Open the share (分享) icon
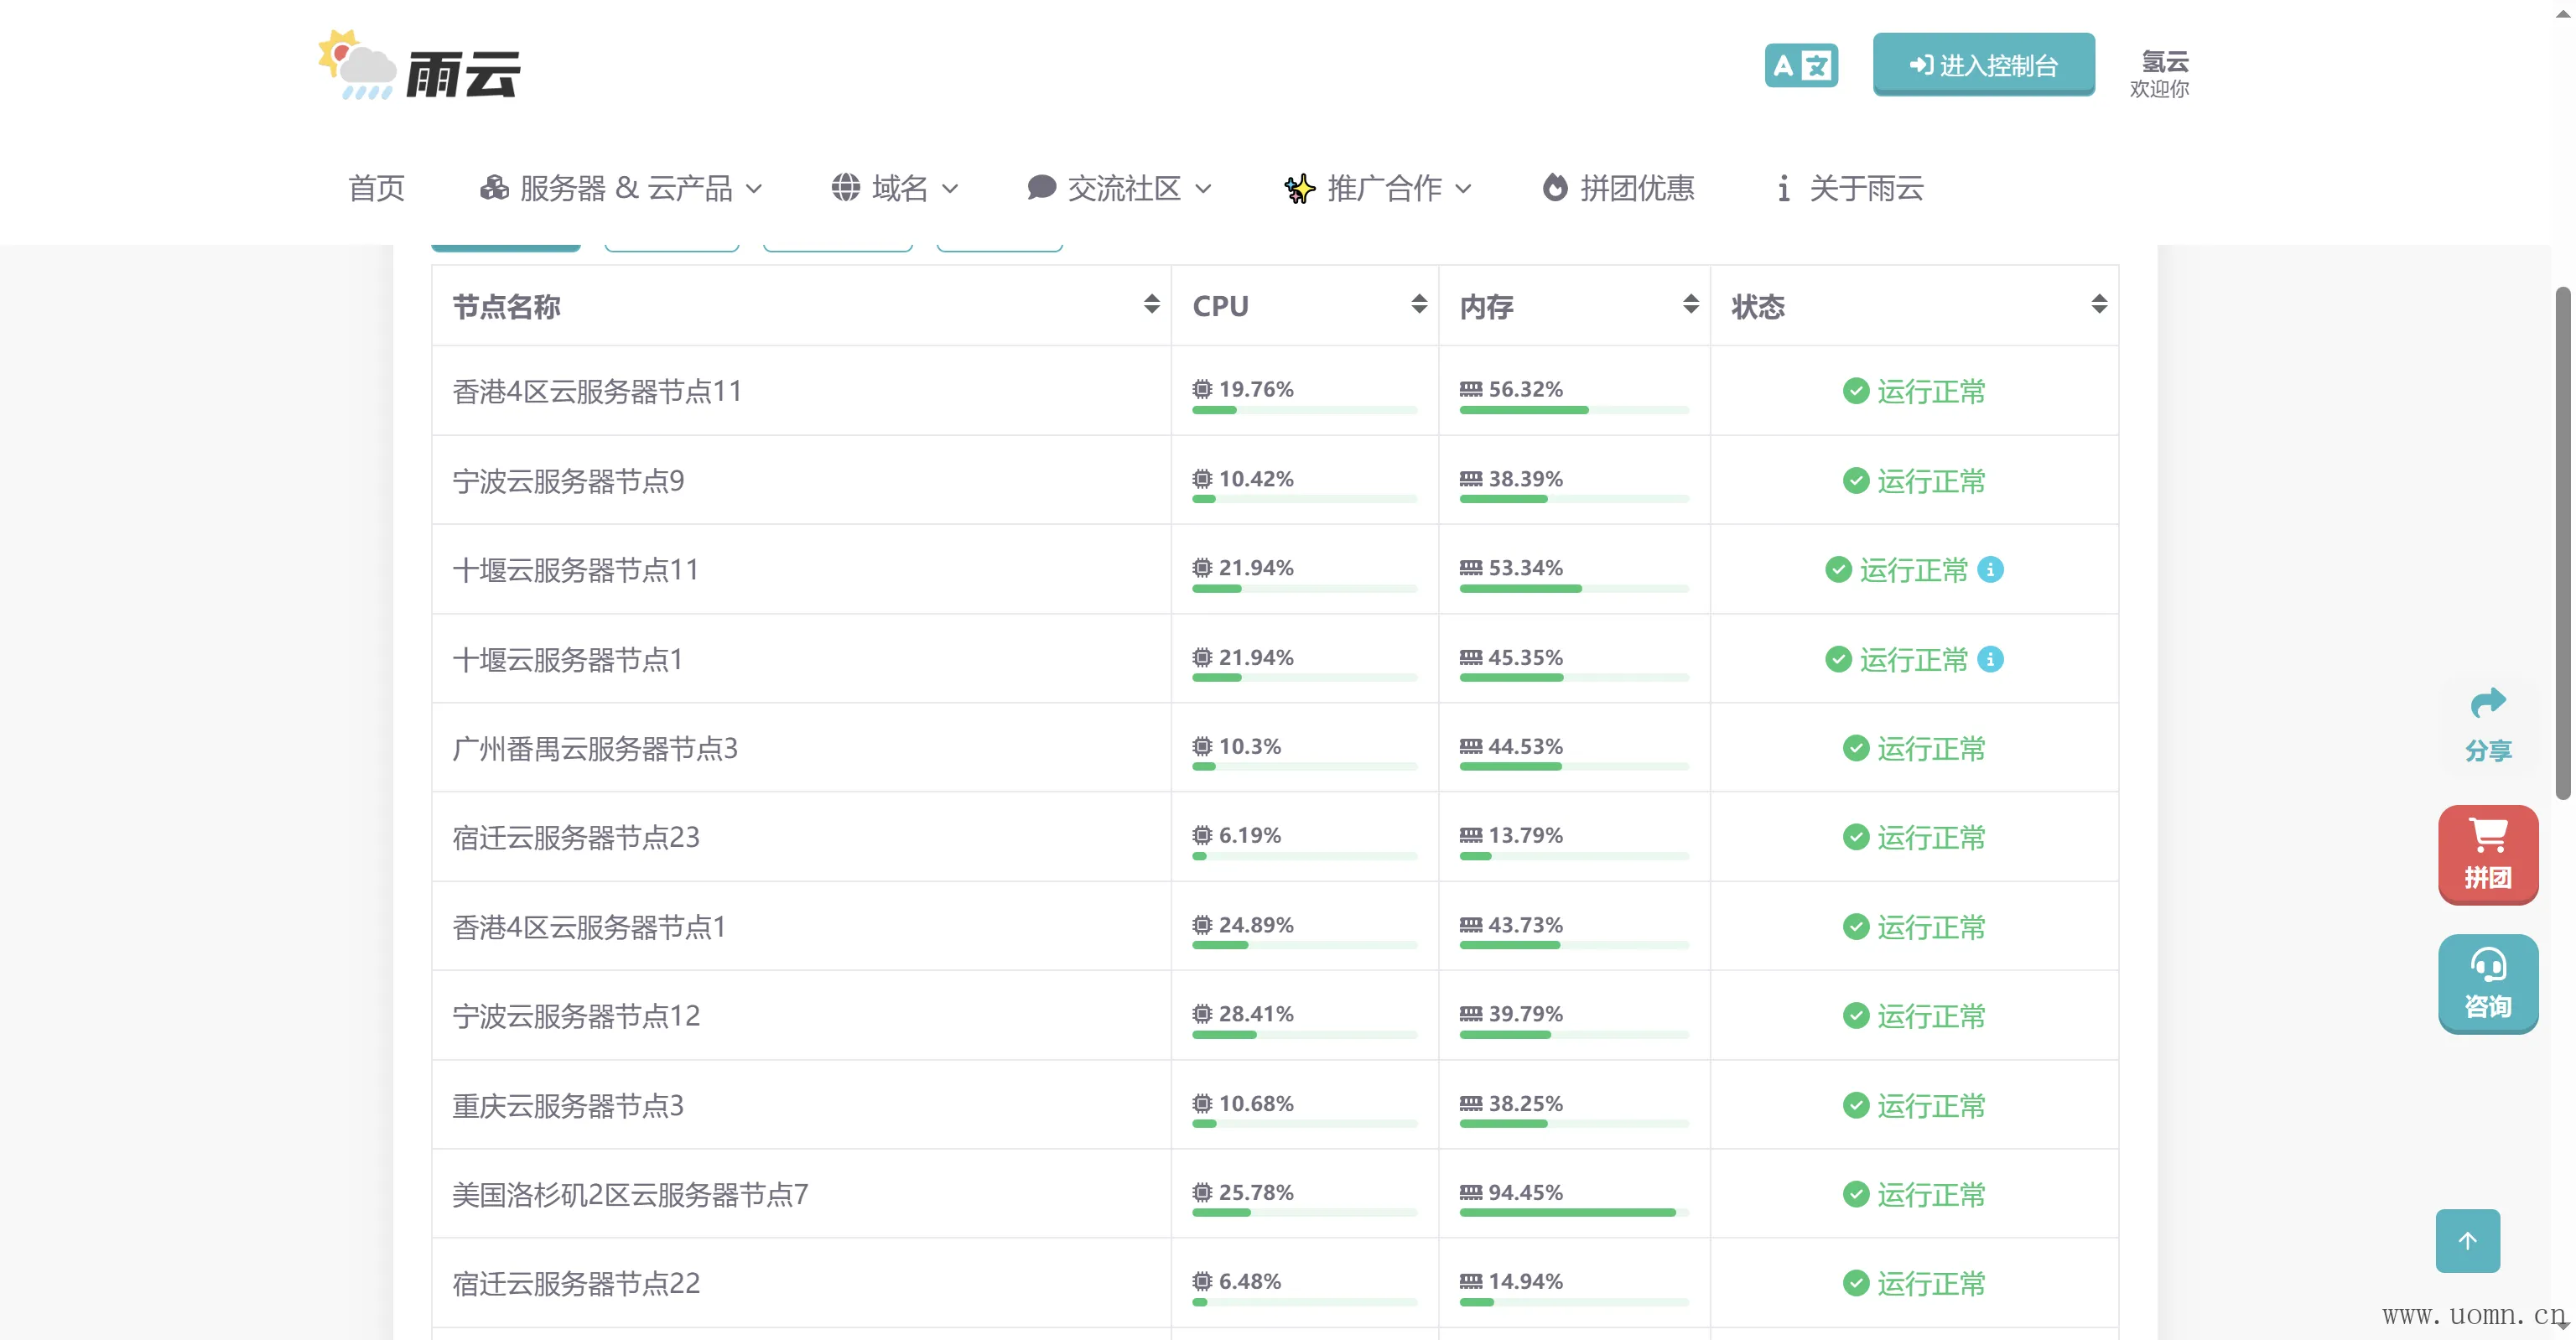This screenshot has width=2576, height=1340. (2487, 724)
